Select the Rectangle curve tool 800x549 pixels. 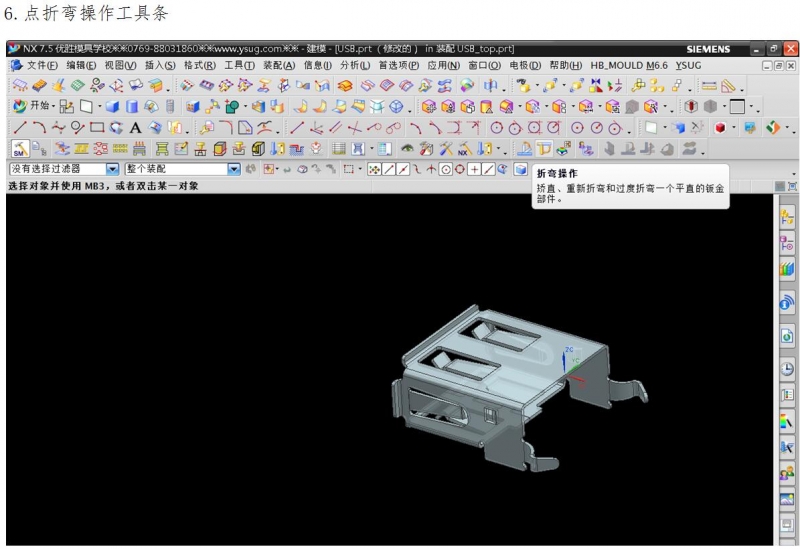click(x=97, y=127)
